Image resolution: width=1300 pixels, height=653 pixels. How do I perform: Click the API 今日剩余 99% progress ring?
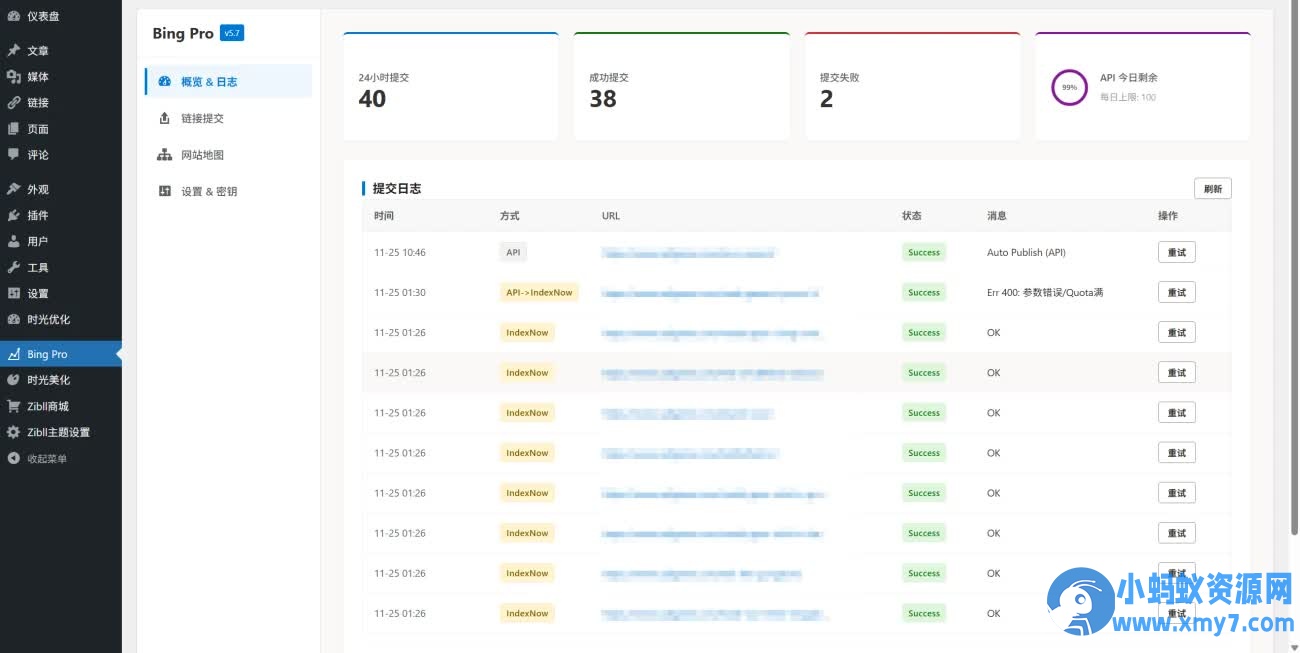point(1069,88)
